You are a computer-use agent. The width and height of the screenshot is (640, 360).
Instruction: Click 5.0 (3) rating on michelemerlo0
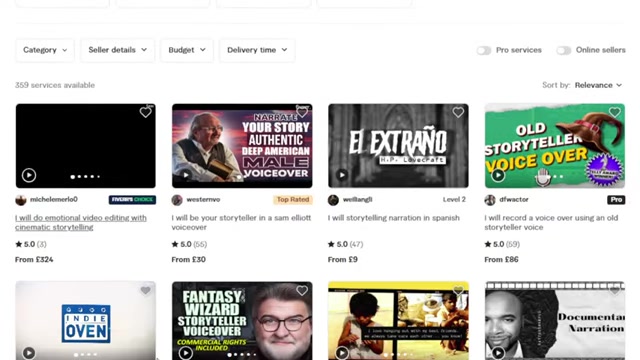coord(31,244)
